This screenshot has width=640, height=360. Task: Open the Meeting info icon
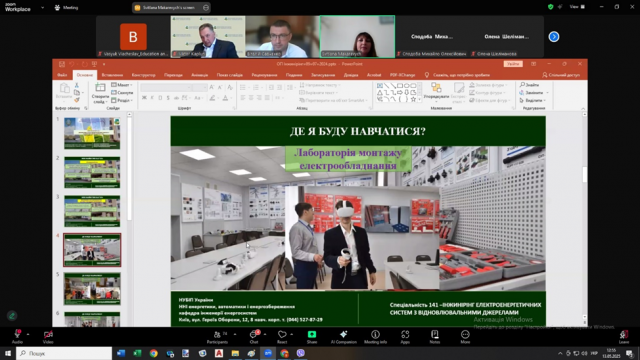[x=375, y=335]
